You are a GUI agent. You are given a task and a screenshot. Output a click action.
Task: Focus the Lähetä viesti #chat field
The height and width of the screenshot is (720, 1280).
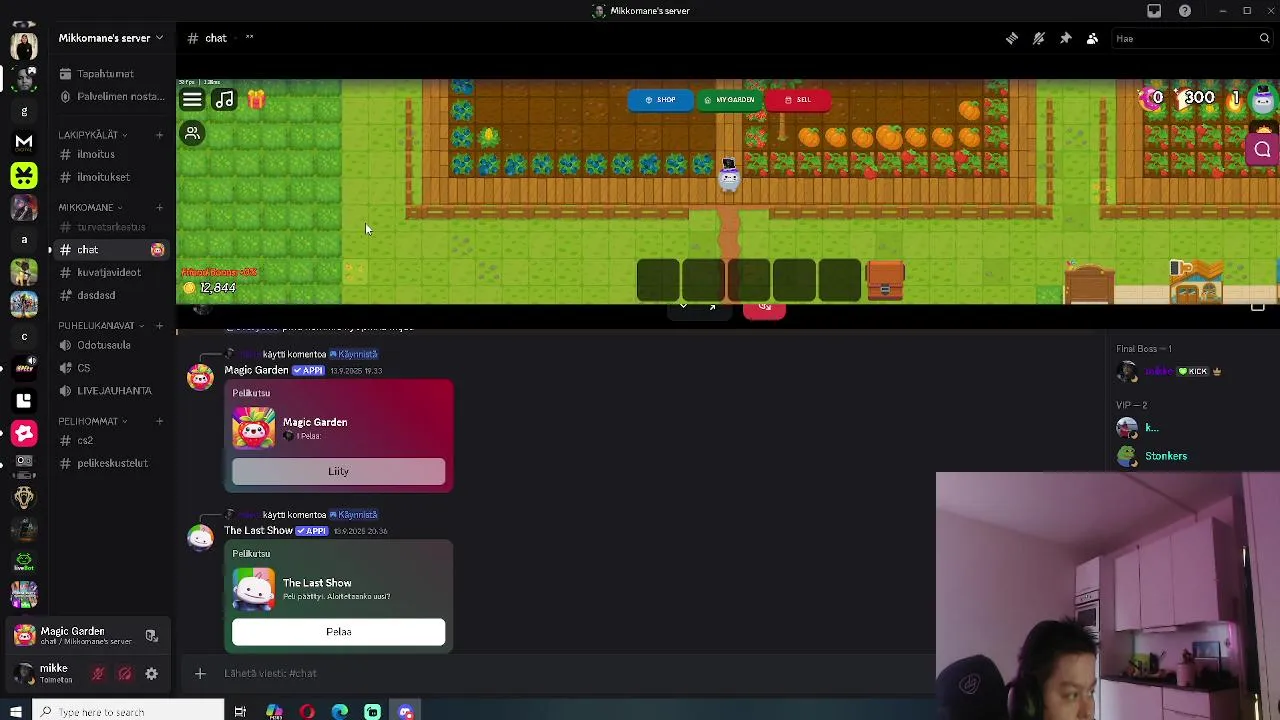575,674
